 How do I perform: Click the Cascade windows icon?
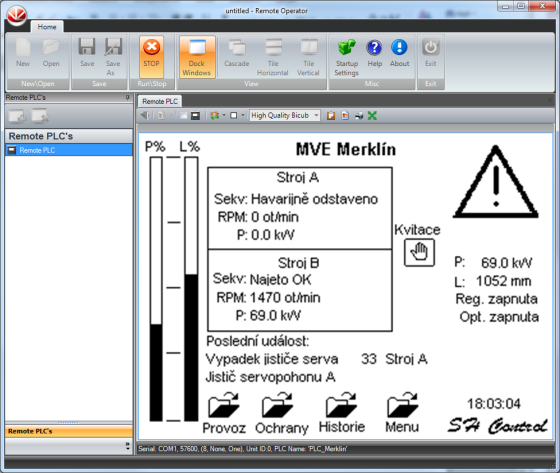tap(236, 53)
